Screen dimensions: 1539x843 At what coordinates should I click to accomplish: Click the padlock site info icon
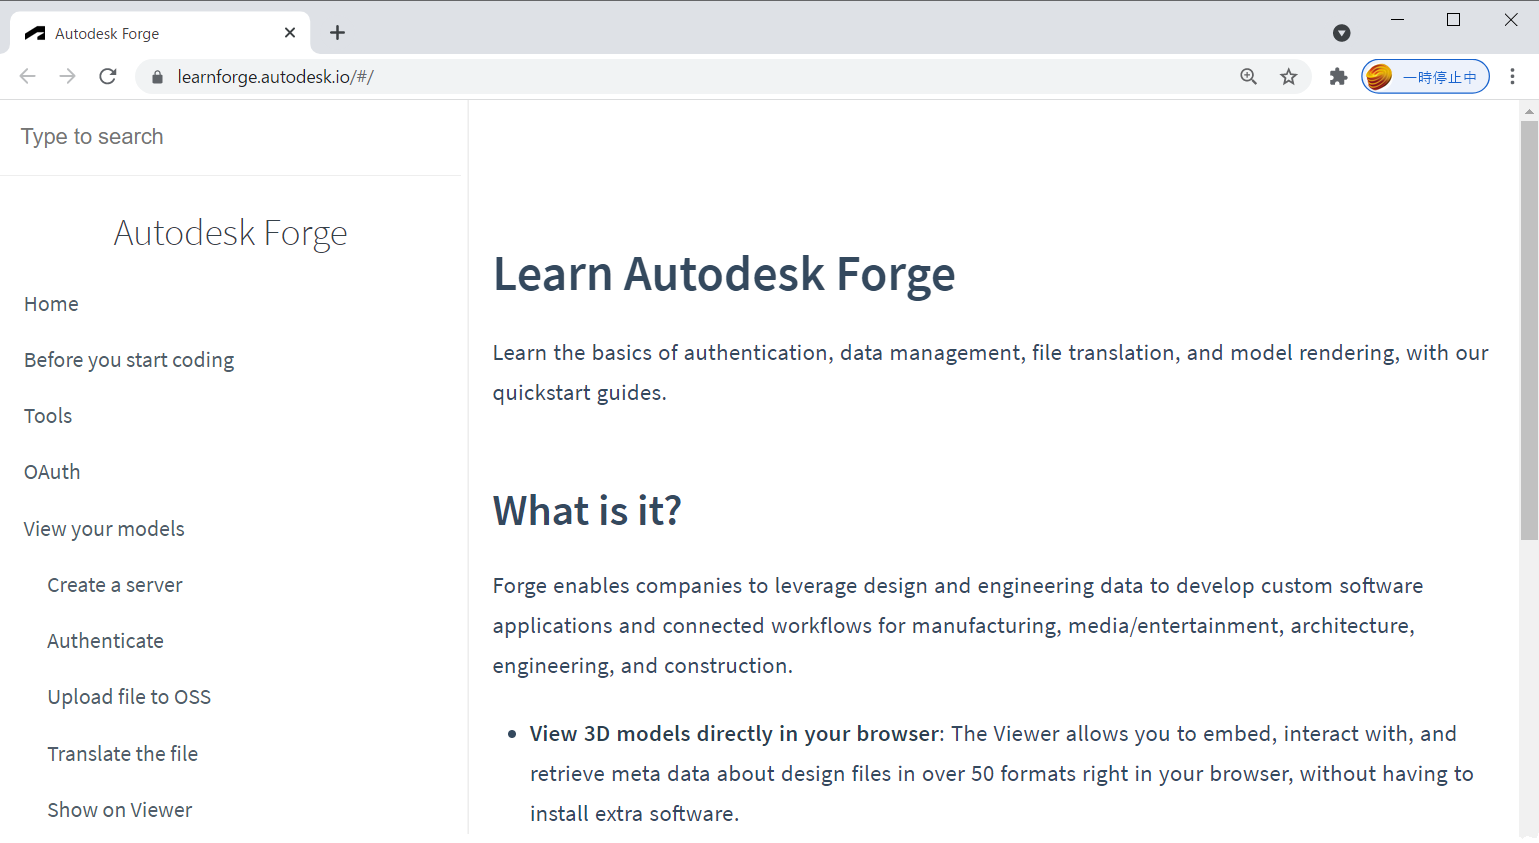(157, 77)
